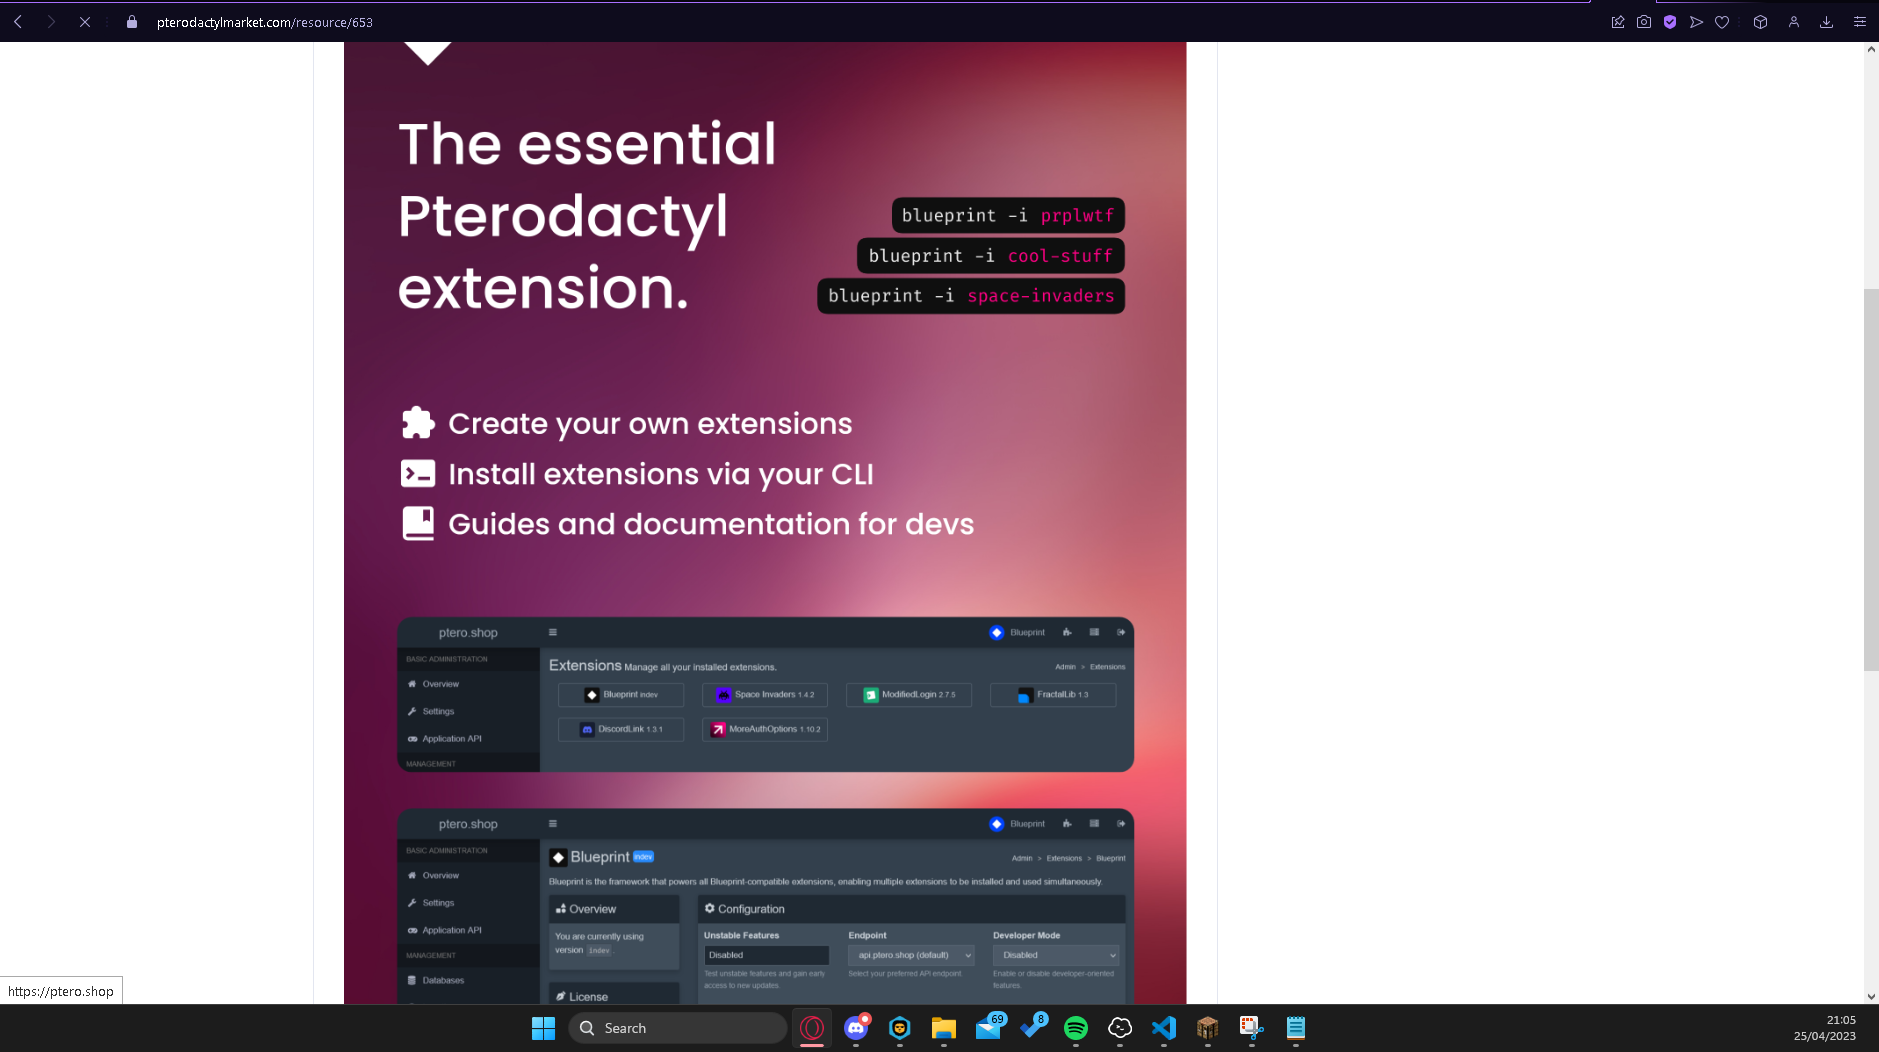Select Opera GX in the taskbar
1879x1052 pixels.
click(812, 1028)
